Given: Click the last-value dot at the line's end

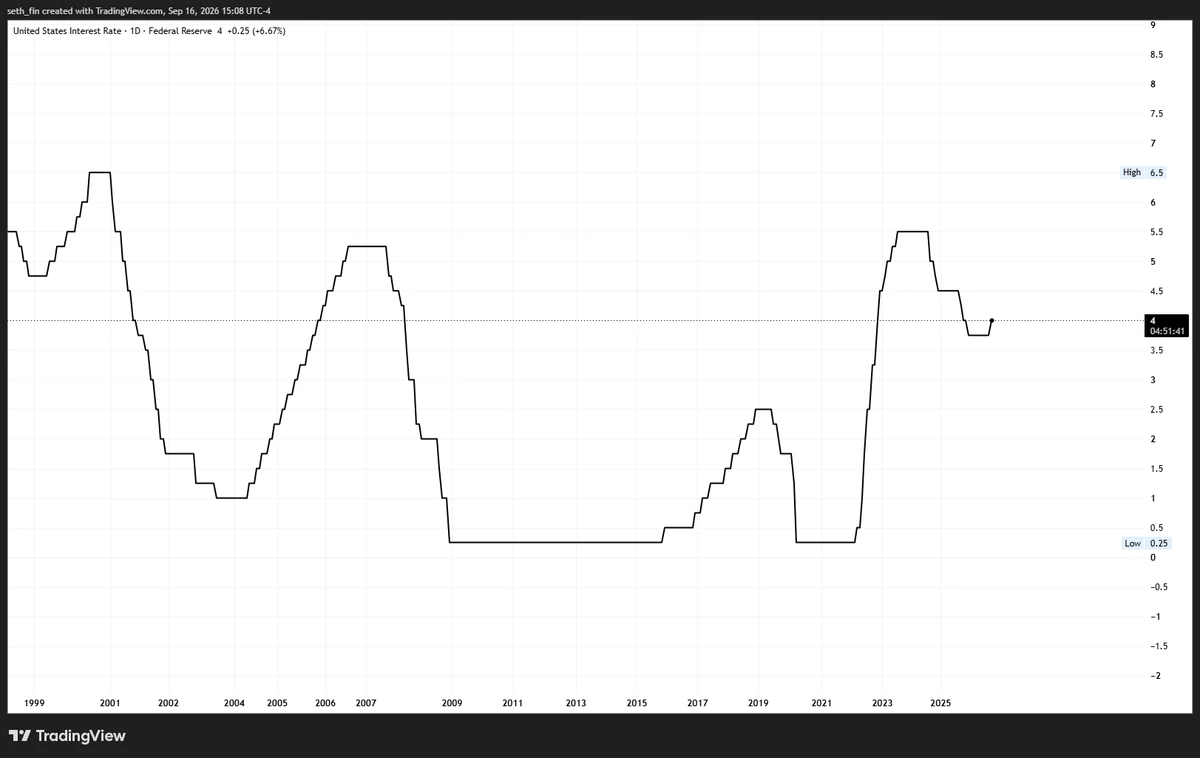Looking at the screenshot, I should click(x=991, y=320).
